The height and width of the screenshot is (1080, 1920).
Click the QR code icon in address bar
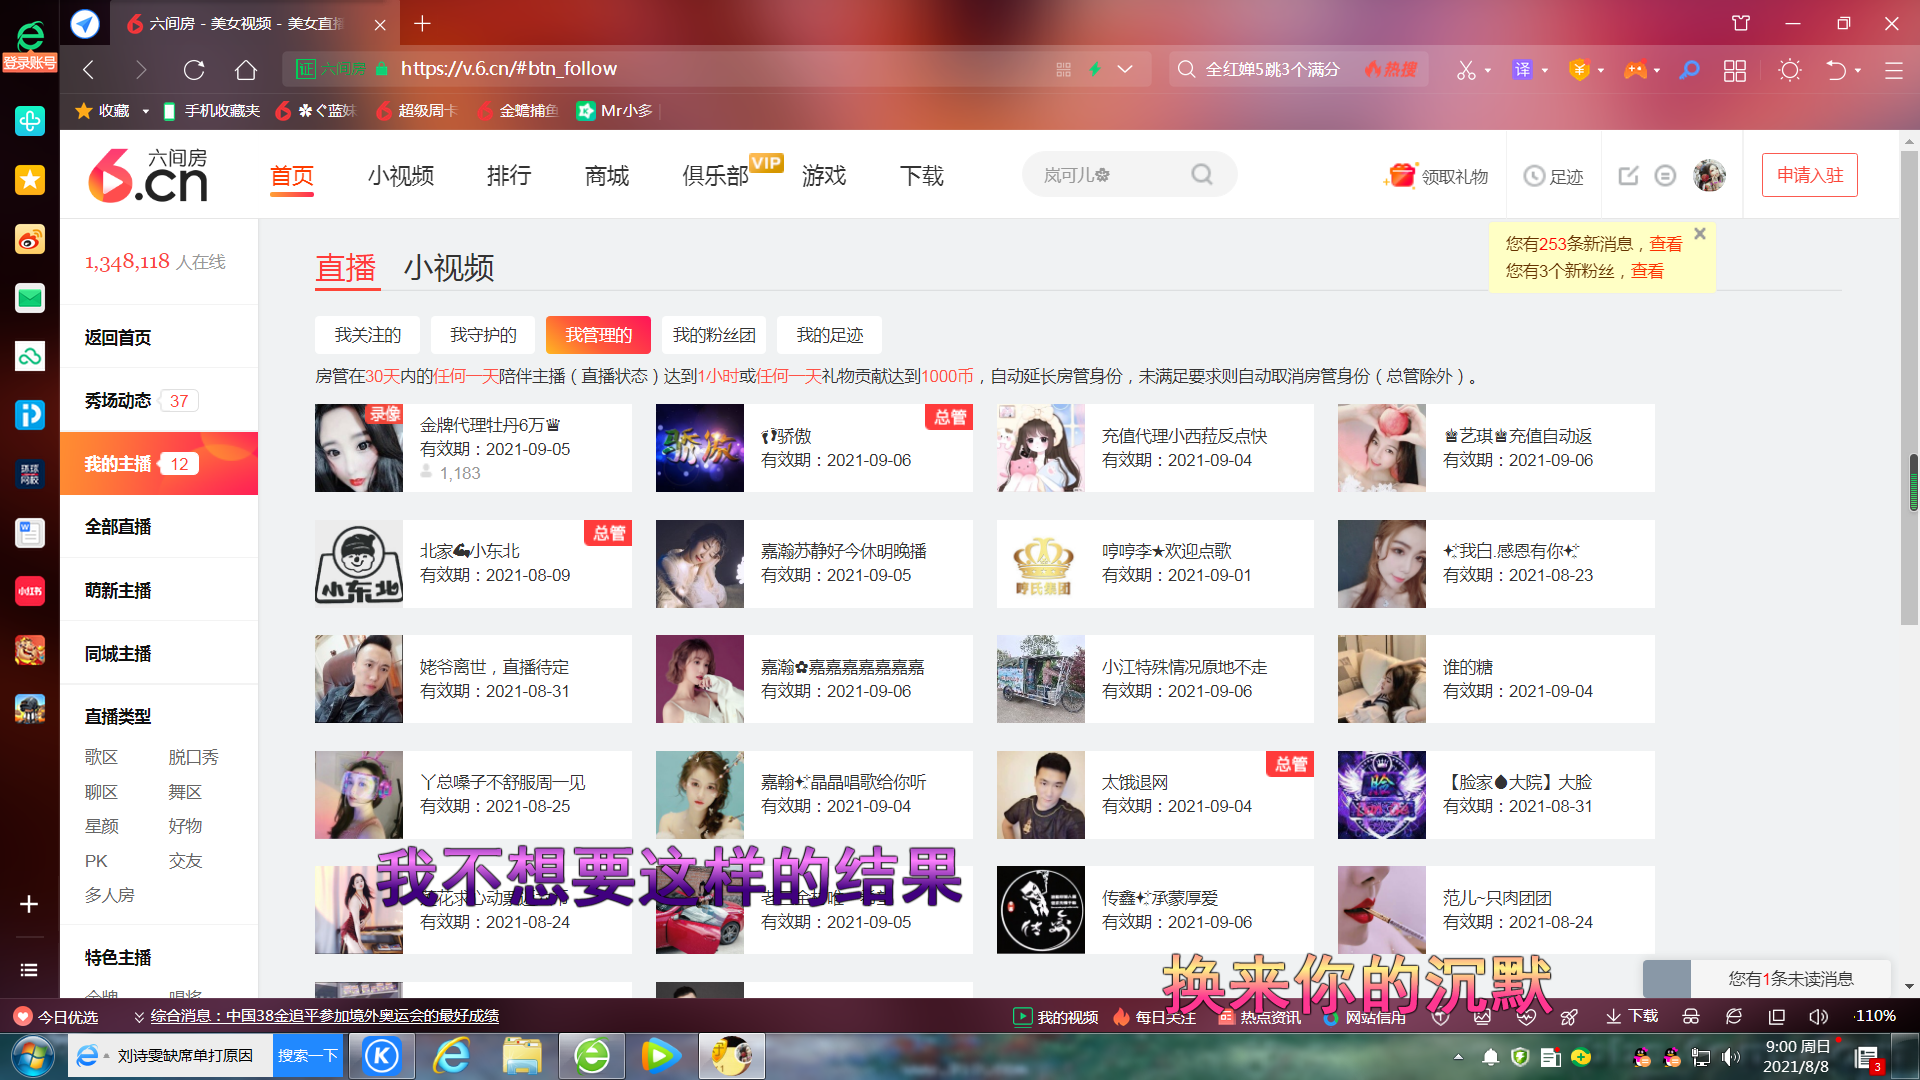coord(1063,69)
